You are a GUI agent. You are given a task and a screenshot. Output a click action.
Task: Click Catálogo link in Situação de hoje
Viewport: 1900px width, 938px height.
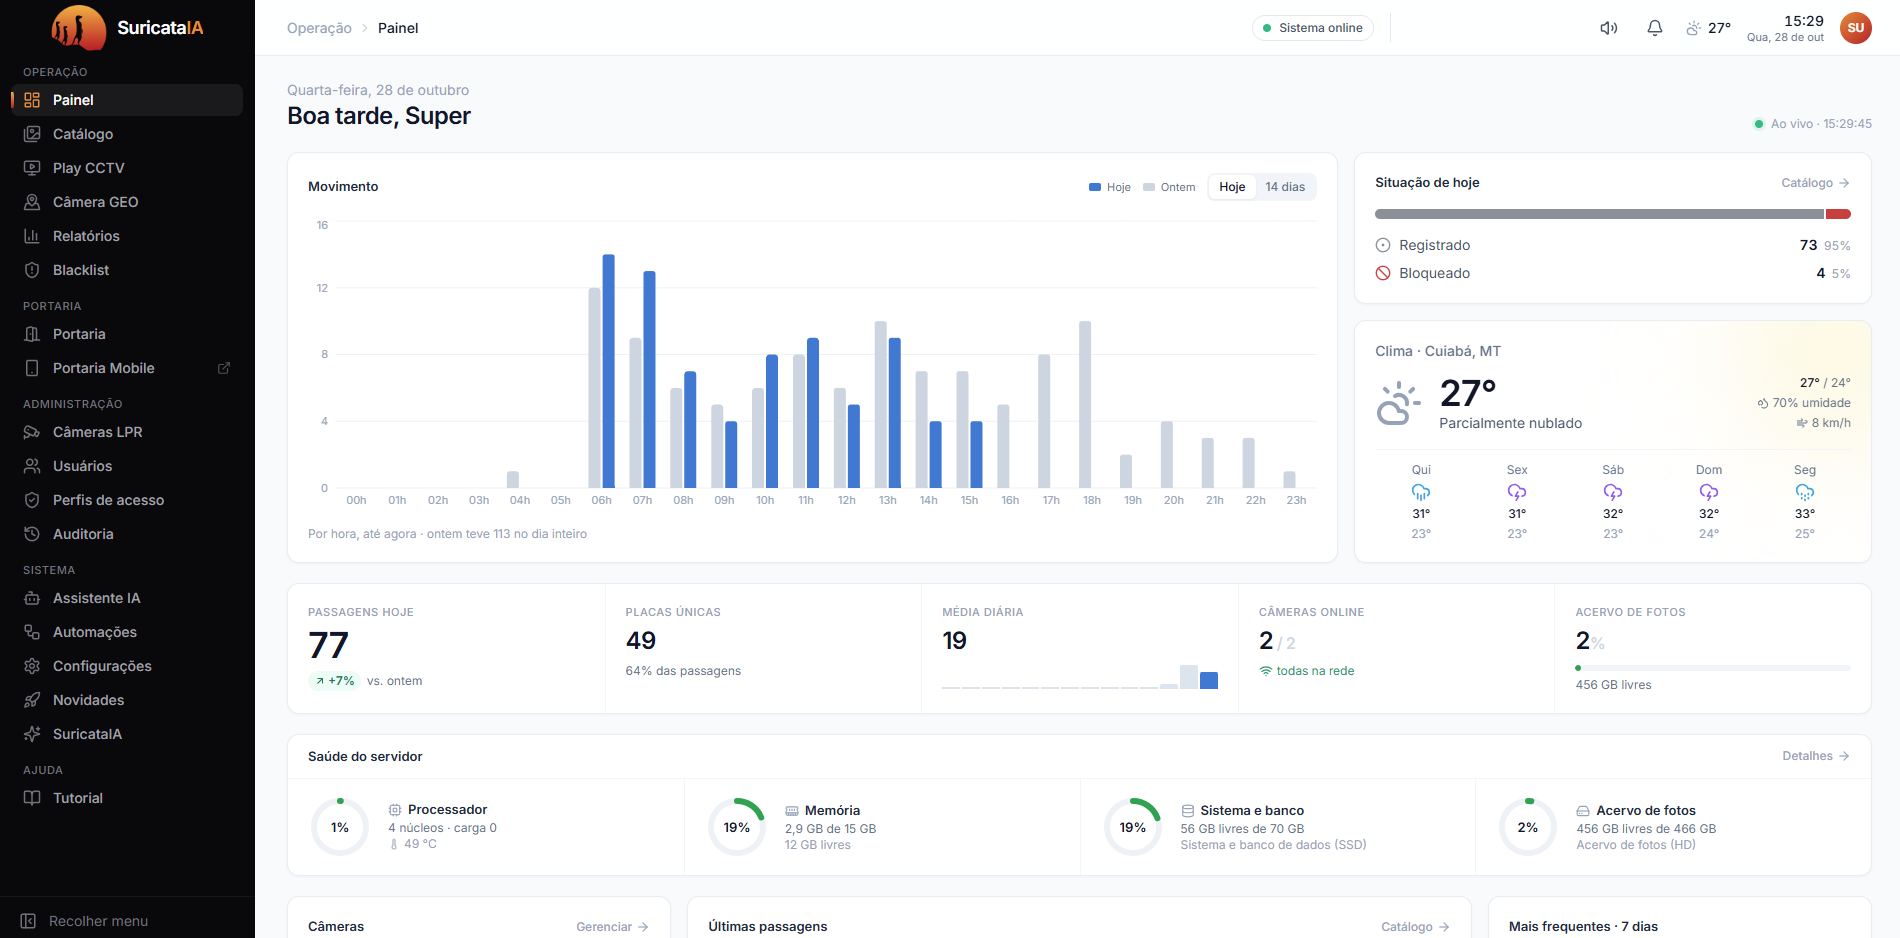pyautogui.click(x=1816, y=183)
